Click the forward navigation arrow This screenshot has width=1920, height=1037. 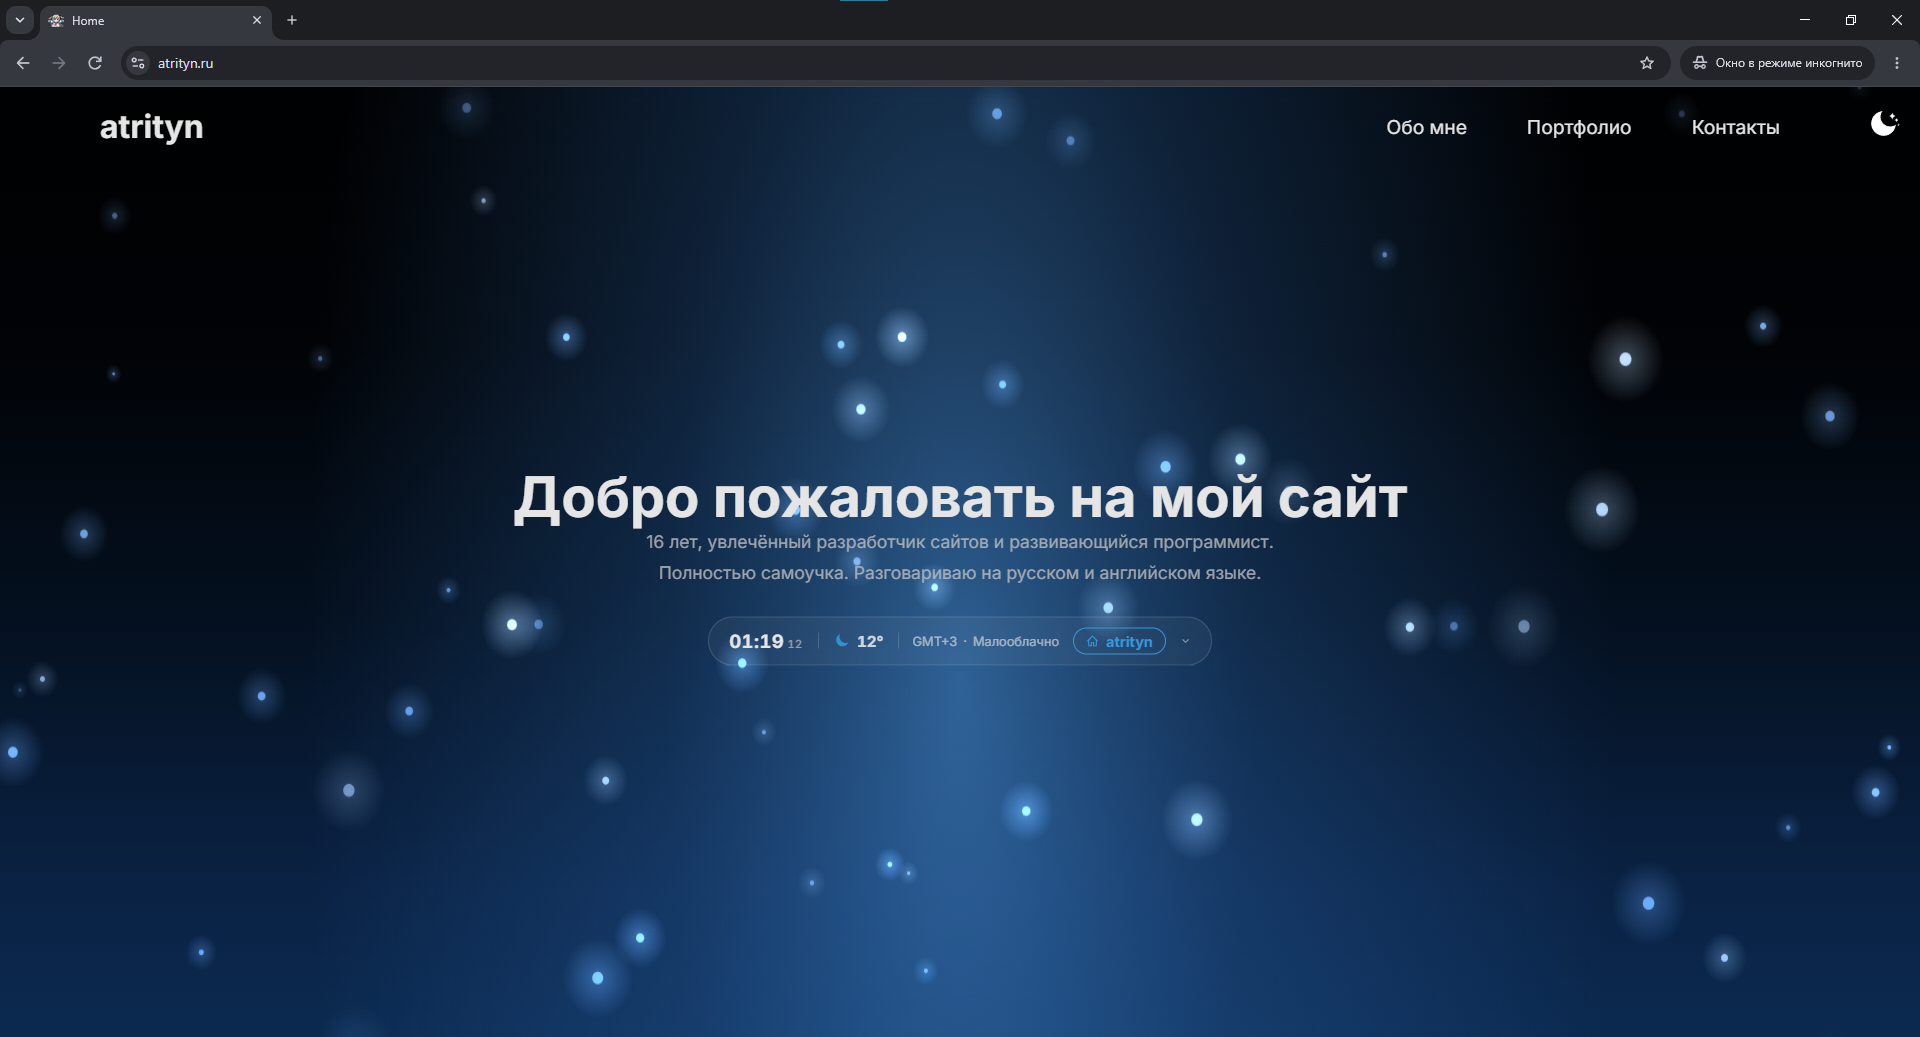tap(59, 63)
